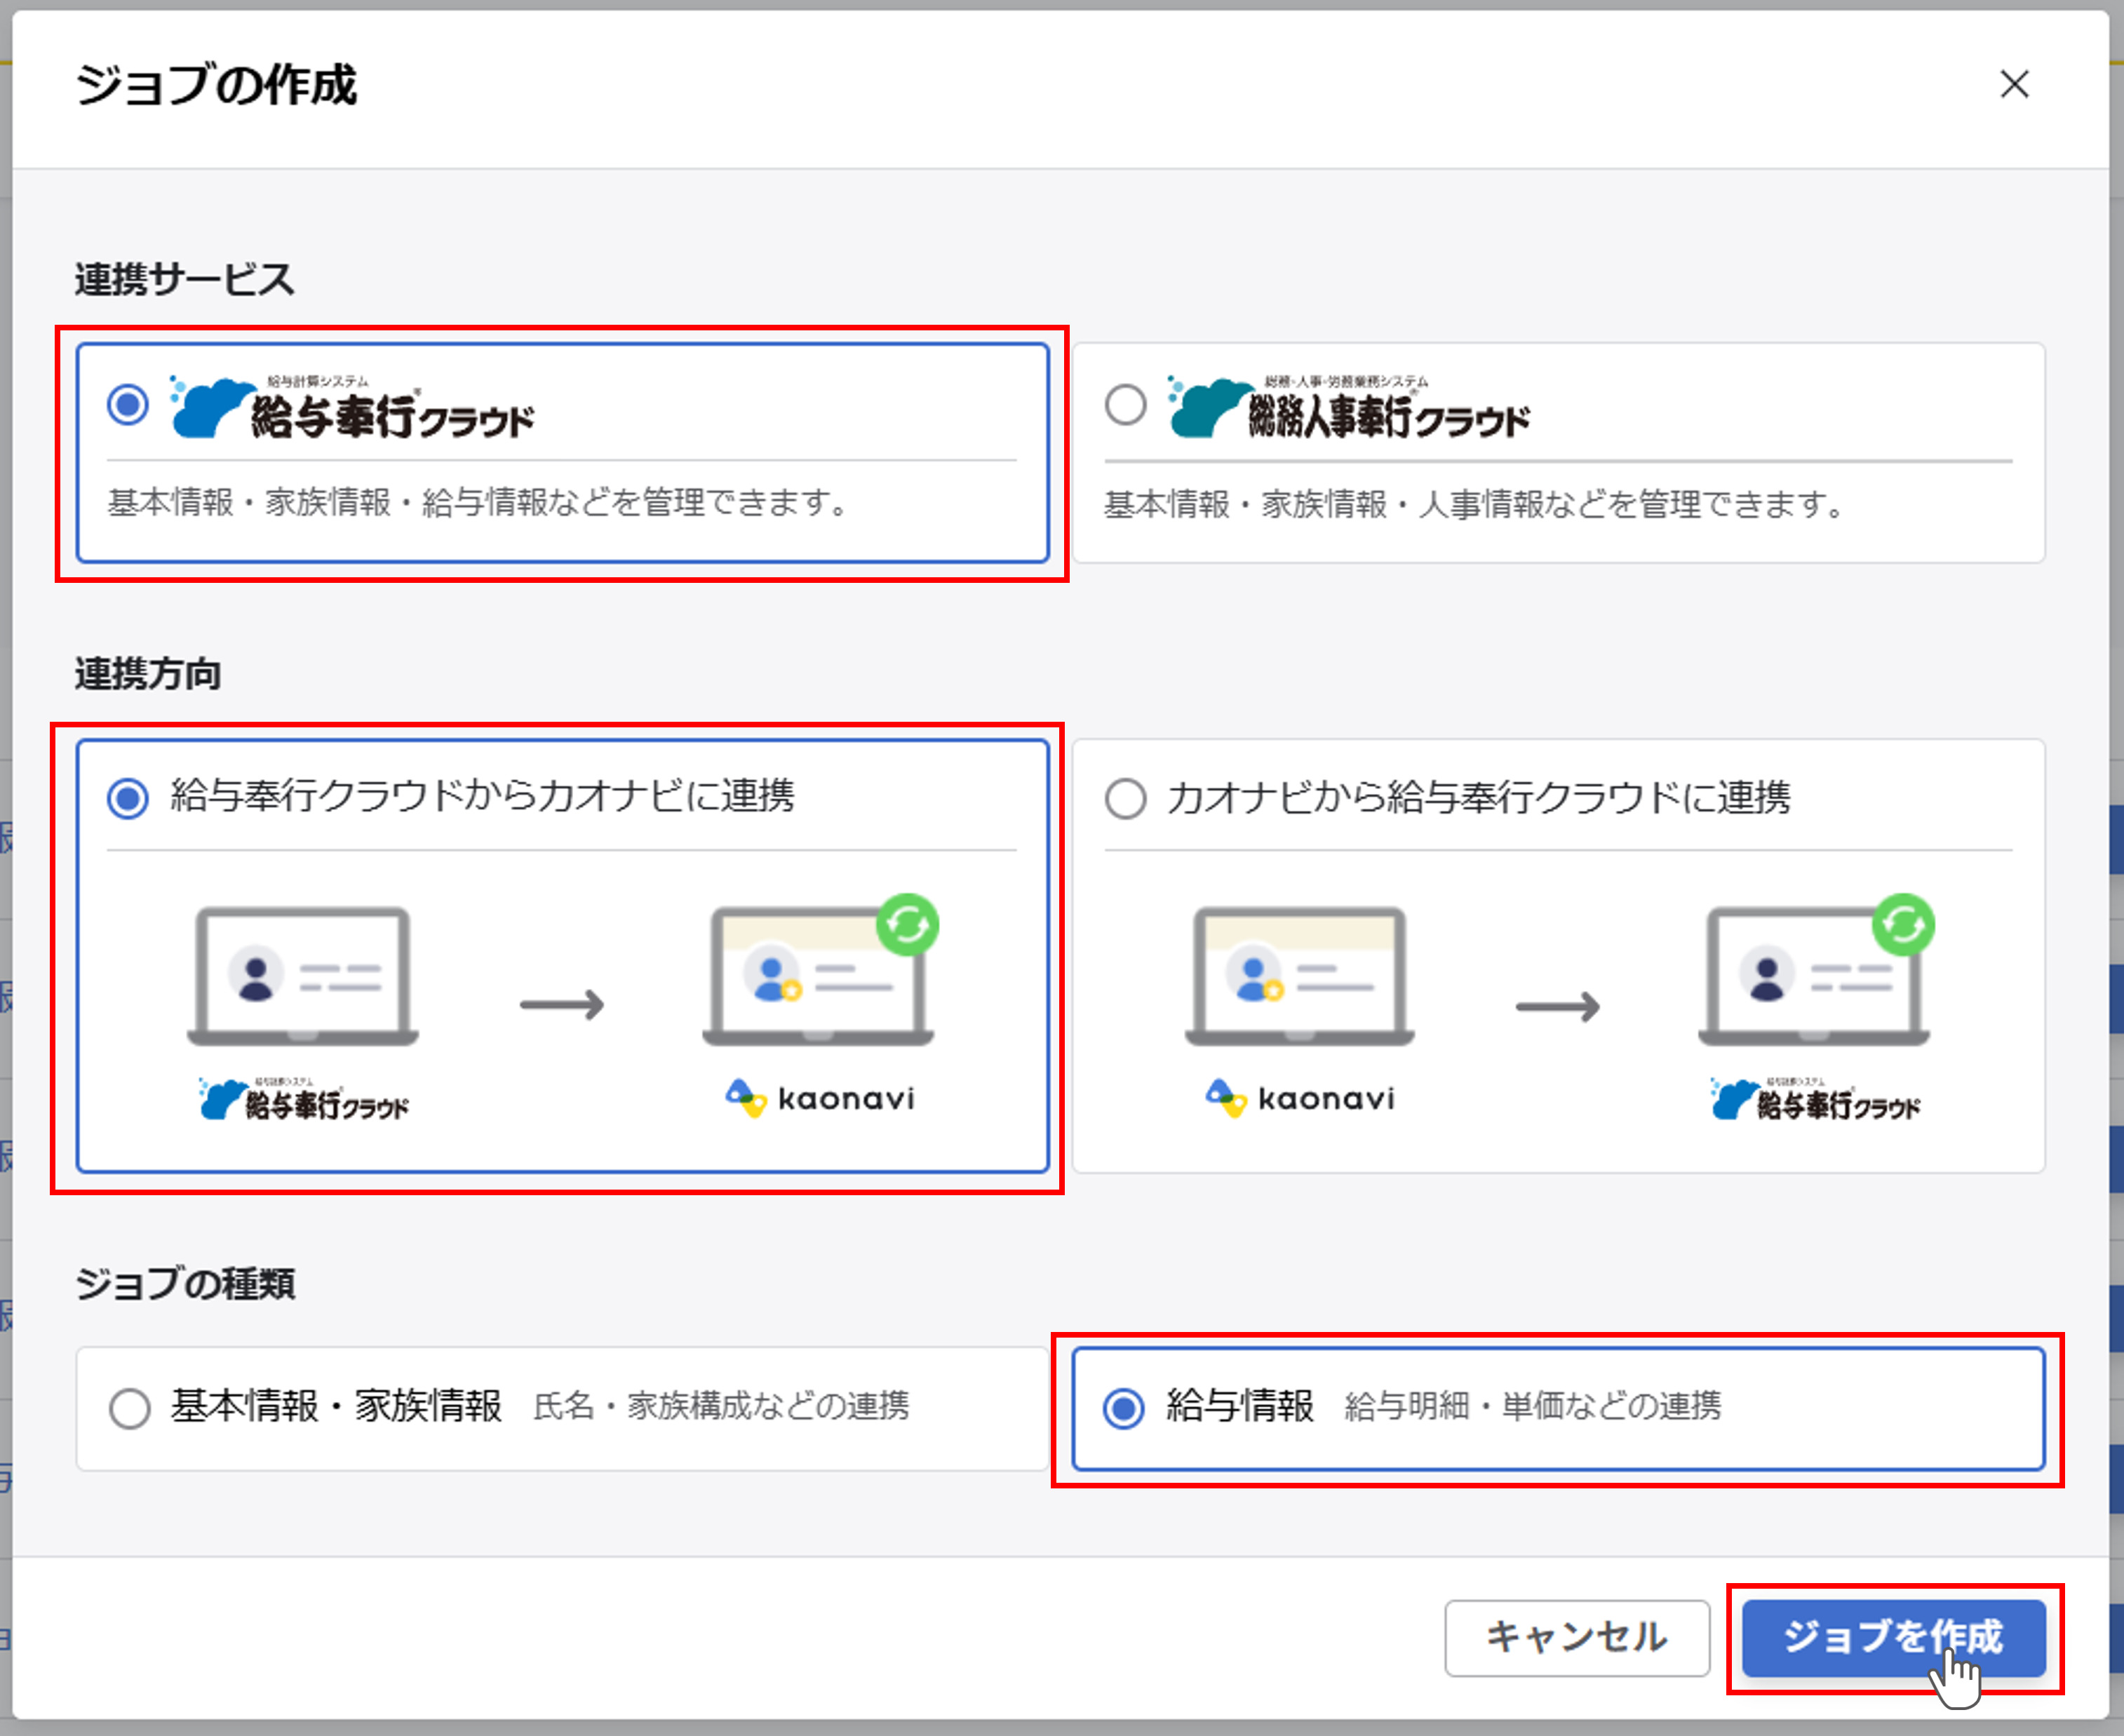Select 基本情報・家族情報 job type
This screenshot has height=1736, width=2124.
130,1408
